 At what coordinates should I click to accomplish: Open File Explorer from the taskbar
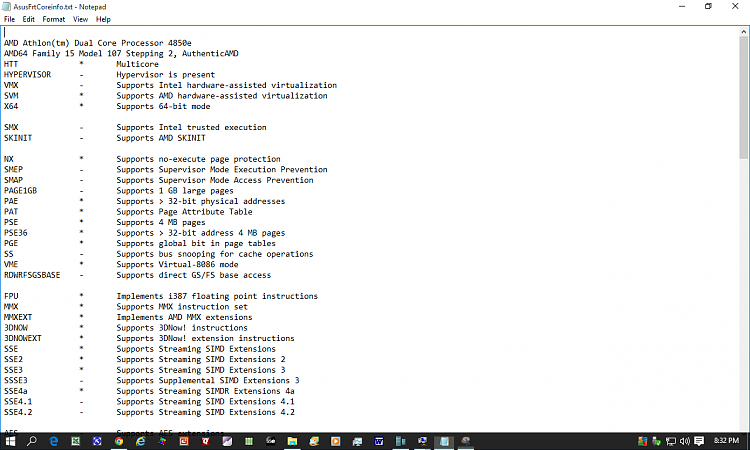[292, 441]
